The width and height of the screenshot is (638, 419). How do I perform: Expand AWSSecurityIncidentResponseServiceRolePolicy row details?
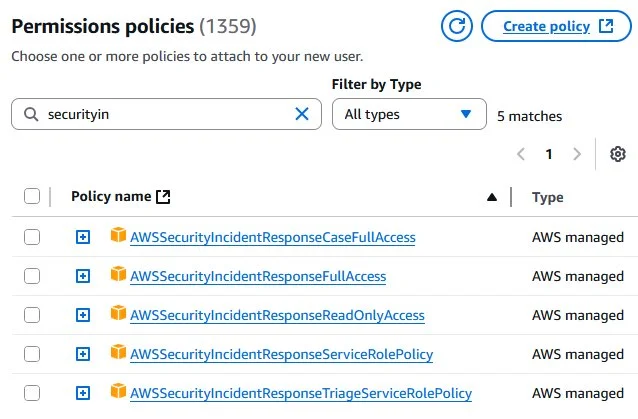[83, 354]
